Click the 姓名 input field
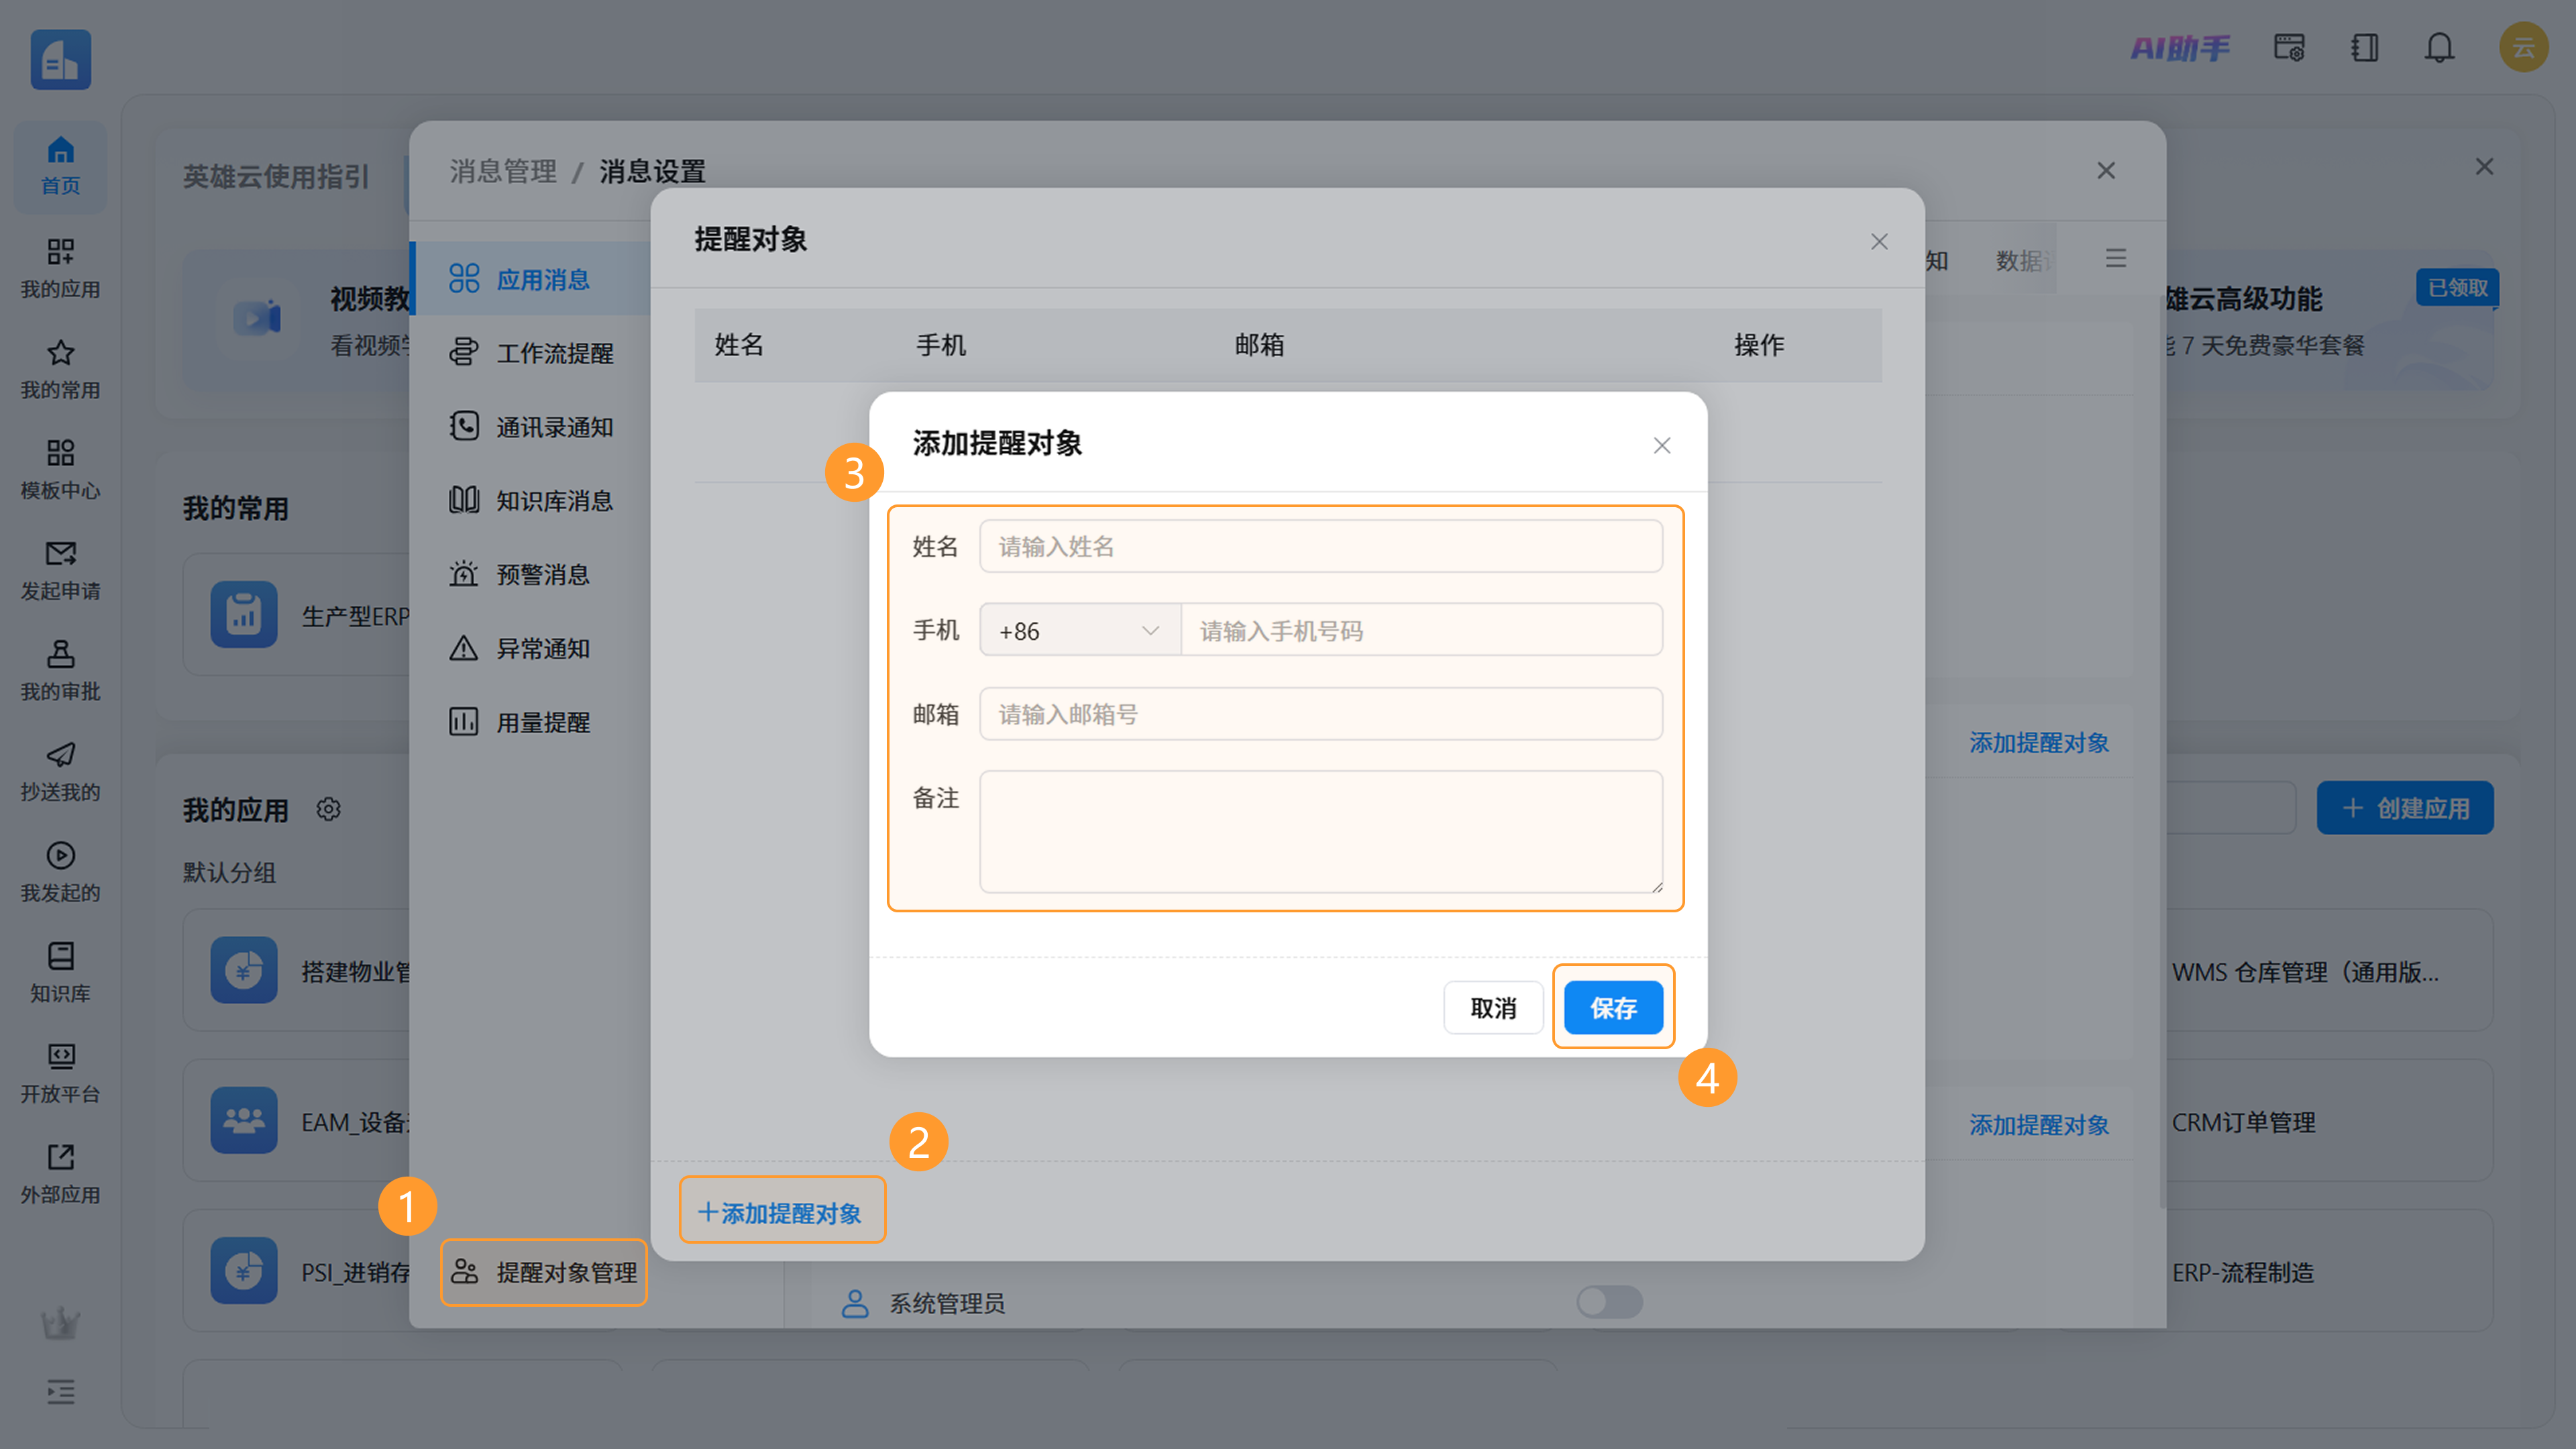This screenshot has width=2576, height=1449. tap(1321, 546)
